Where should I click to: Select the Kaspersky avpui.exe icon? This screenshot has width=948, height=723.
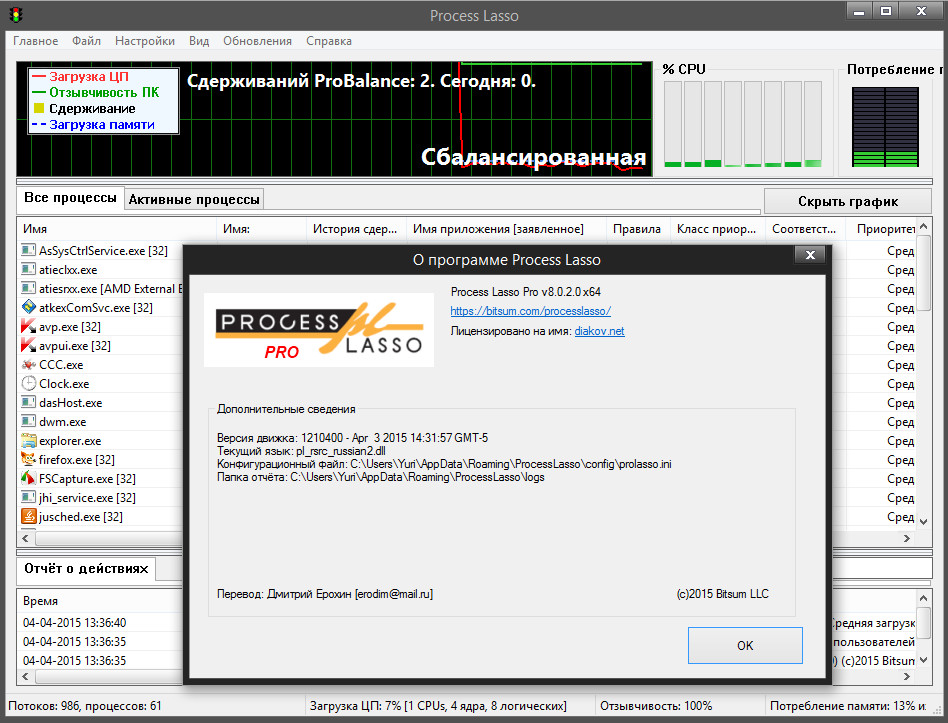[x=28, y=345]
